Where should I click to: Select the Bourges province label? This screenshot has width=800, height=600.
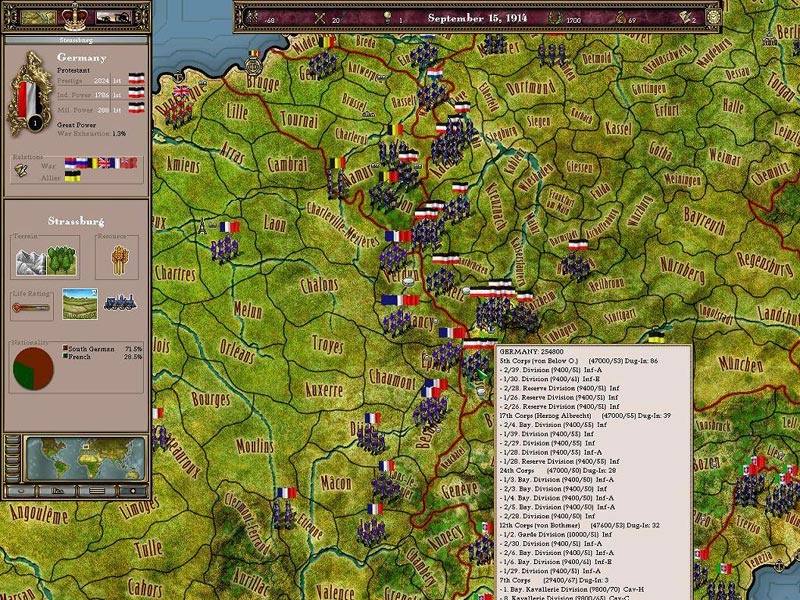[211, 398]
